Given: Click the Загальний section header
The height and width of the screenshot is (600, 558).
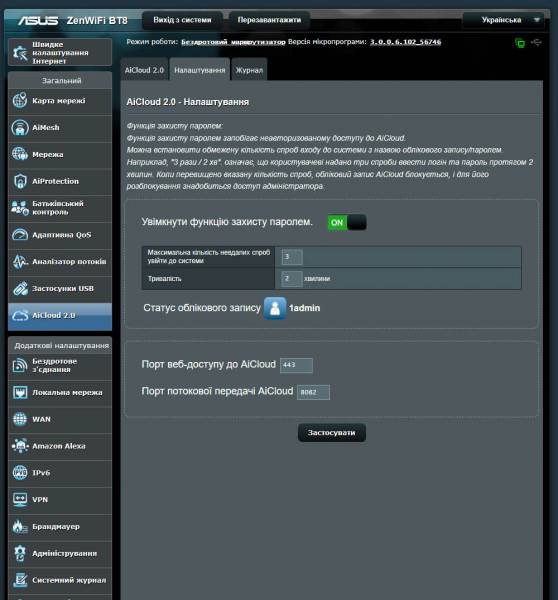Looking at the screenshot, I should click(61, 81).
